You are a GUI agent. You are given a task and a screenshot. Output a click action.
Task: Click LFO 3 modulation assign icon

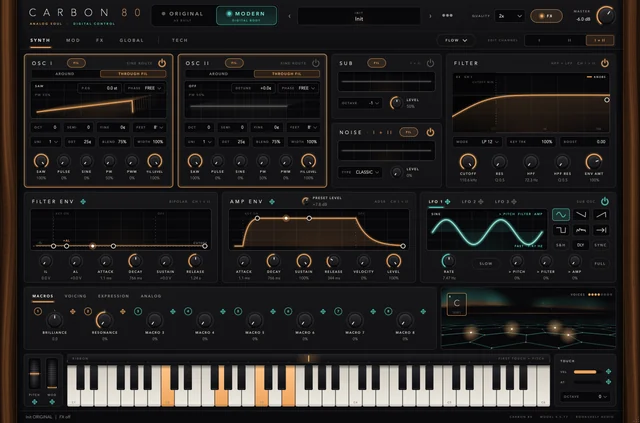point(514,201)
